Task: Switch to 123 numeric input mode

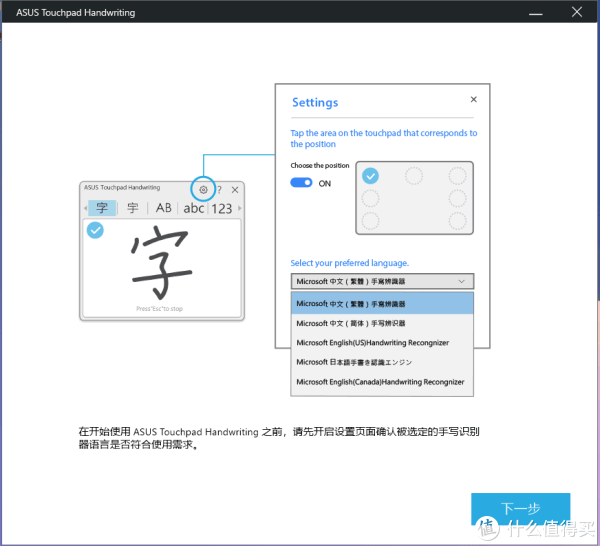Action: [x=222, y=209]
